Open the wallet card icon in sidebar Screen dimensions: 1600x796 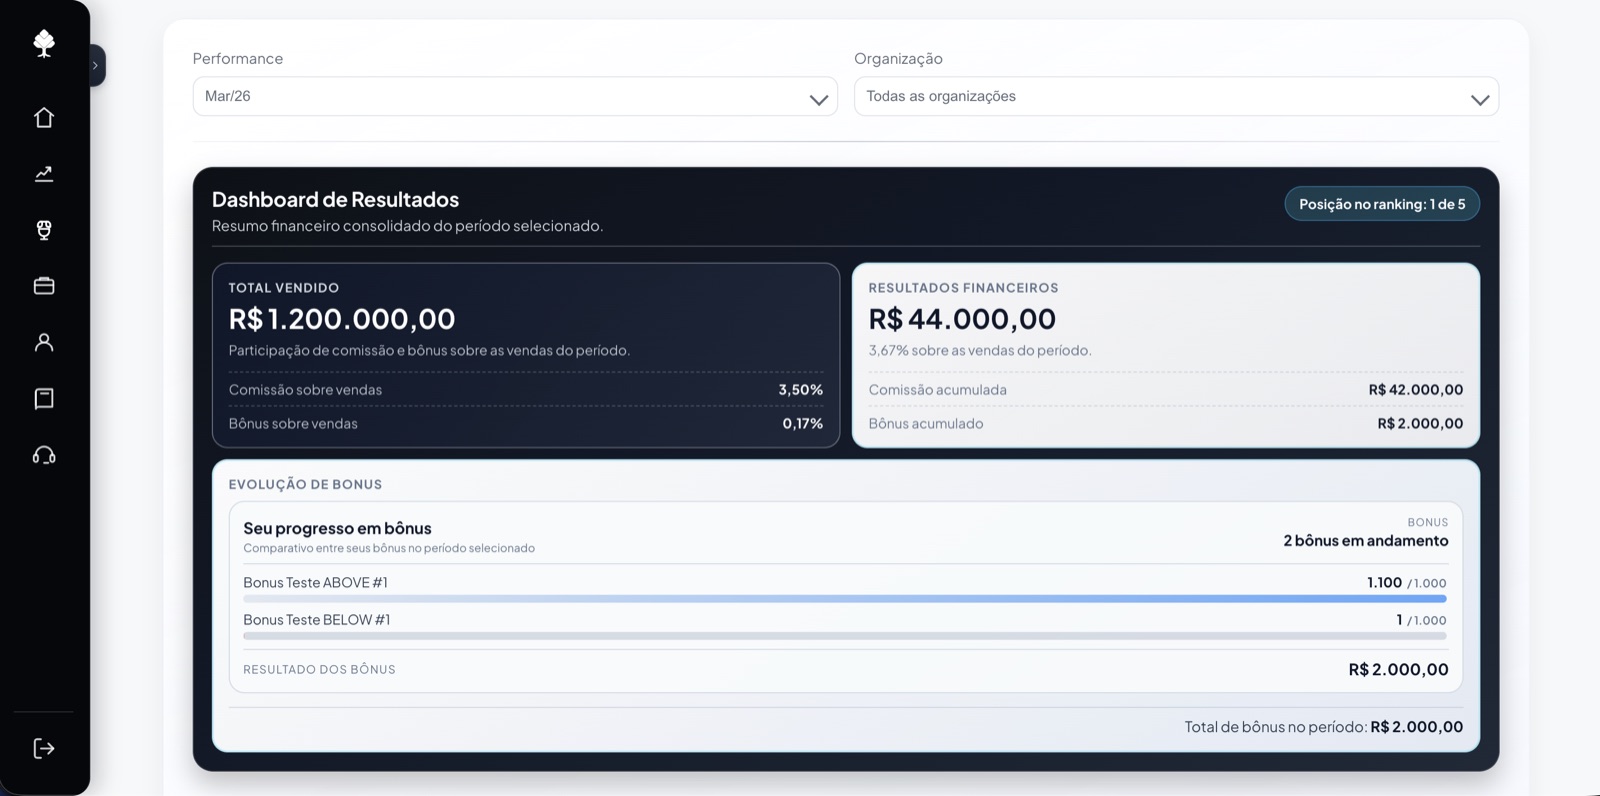click(x=44, y=286)
